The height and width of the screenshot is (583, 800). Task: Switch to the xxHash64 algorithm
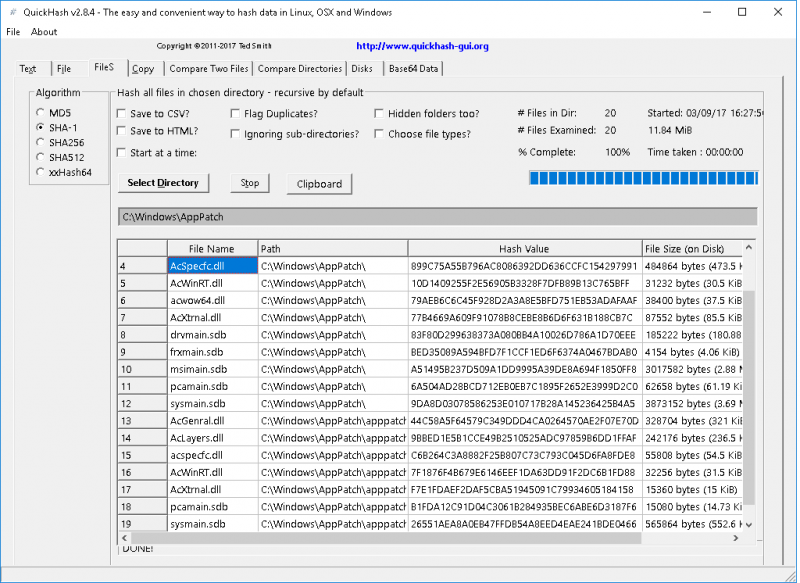(38, 172)
